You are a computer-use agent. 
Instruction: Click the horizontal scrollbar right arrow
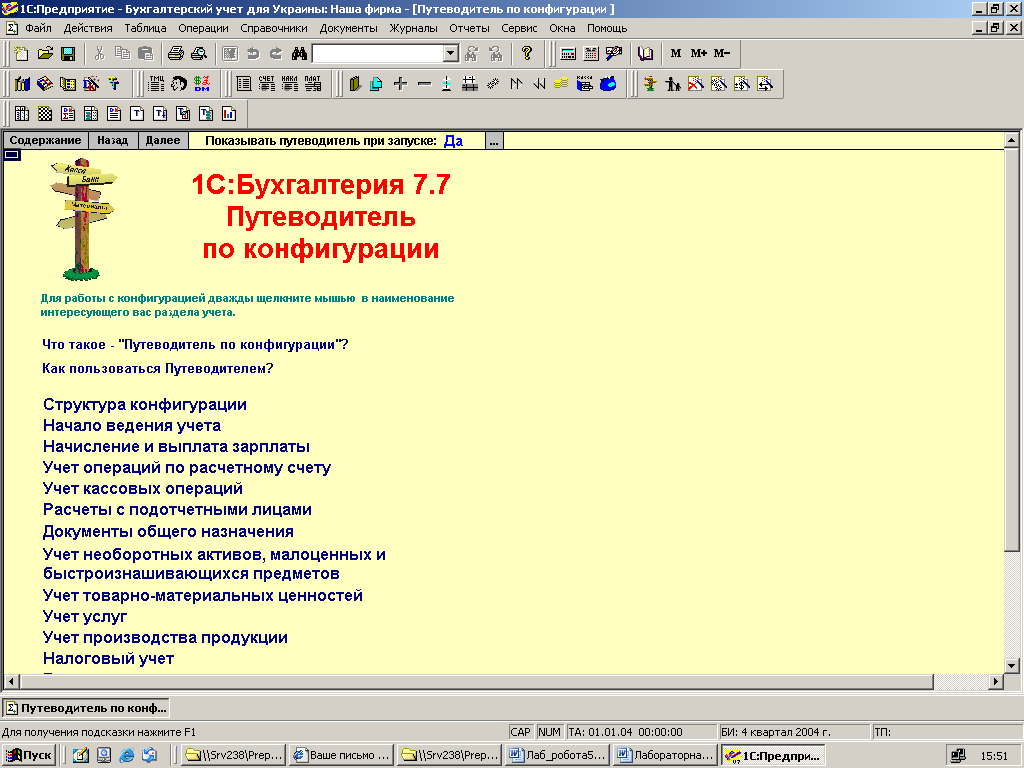pos(995,682)
